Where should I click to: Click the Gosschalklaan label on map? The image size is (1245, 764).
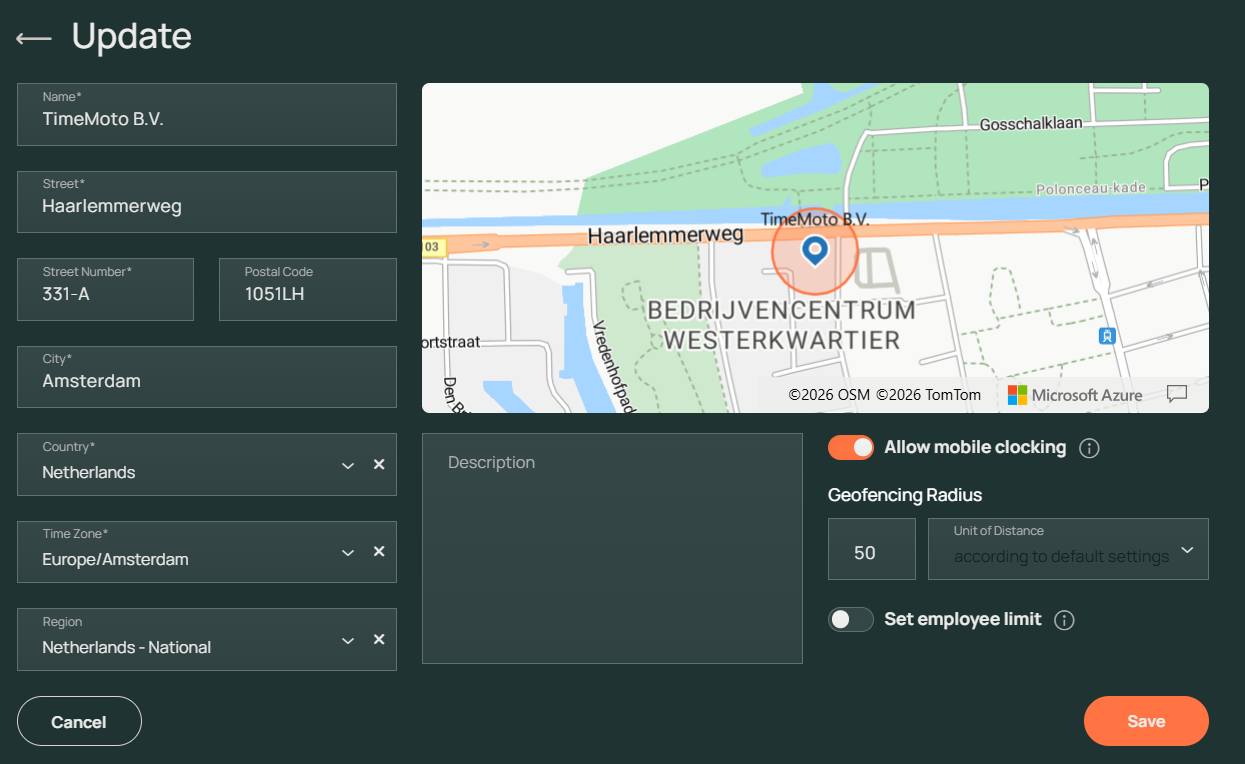(x=1031, y=123)
